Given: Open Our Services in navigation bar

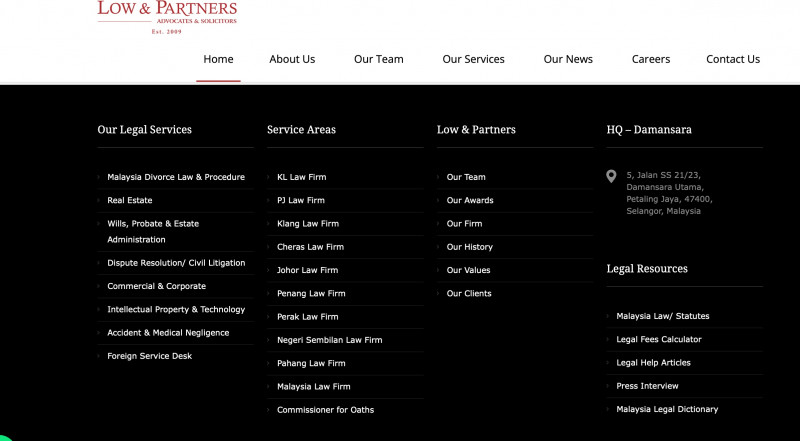Looking at the screenshot, I should pos(473,59).
